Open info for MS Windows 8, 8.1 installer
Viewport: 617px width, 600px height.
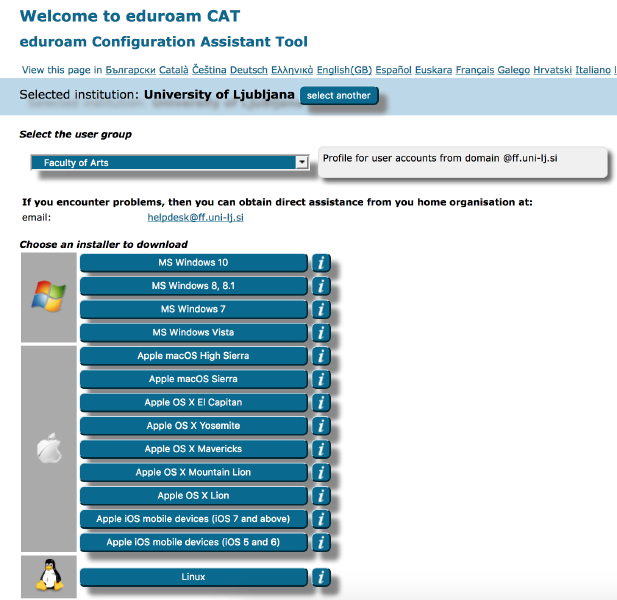click(321, 286)
